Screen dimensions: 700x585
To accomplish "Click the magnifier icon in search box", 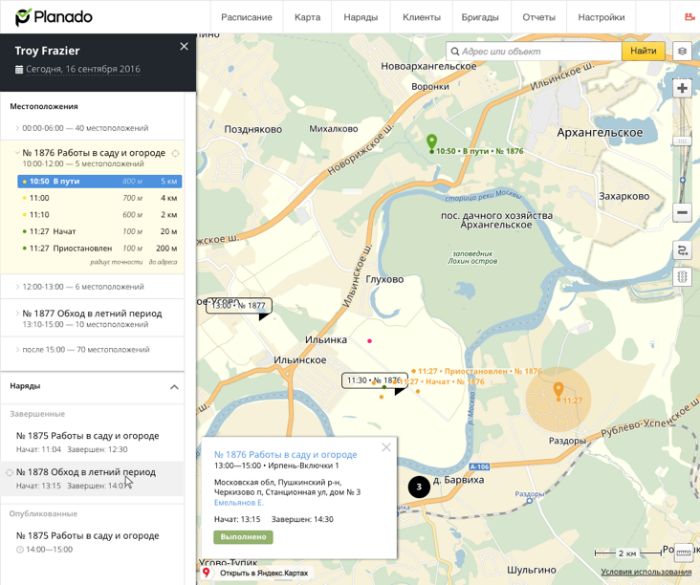I will coord(454,51).
